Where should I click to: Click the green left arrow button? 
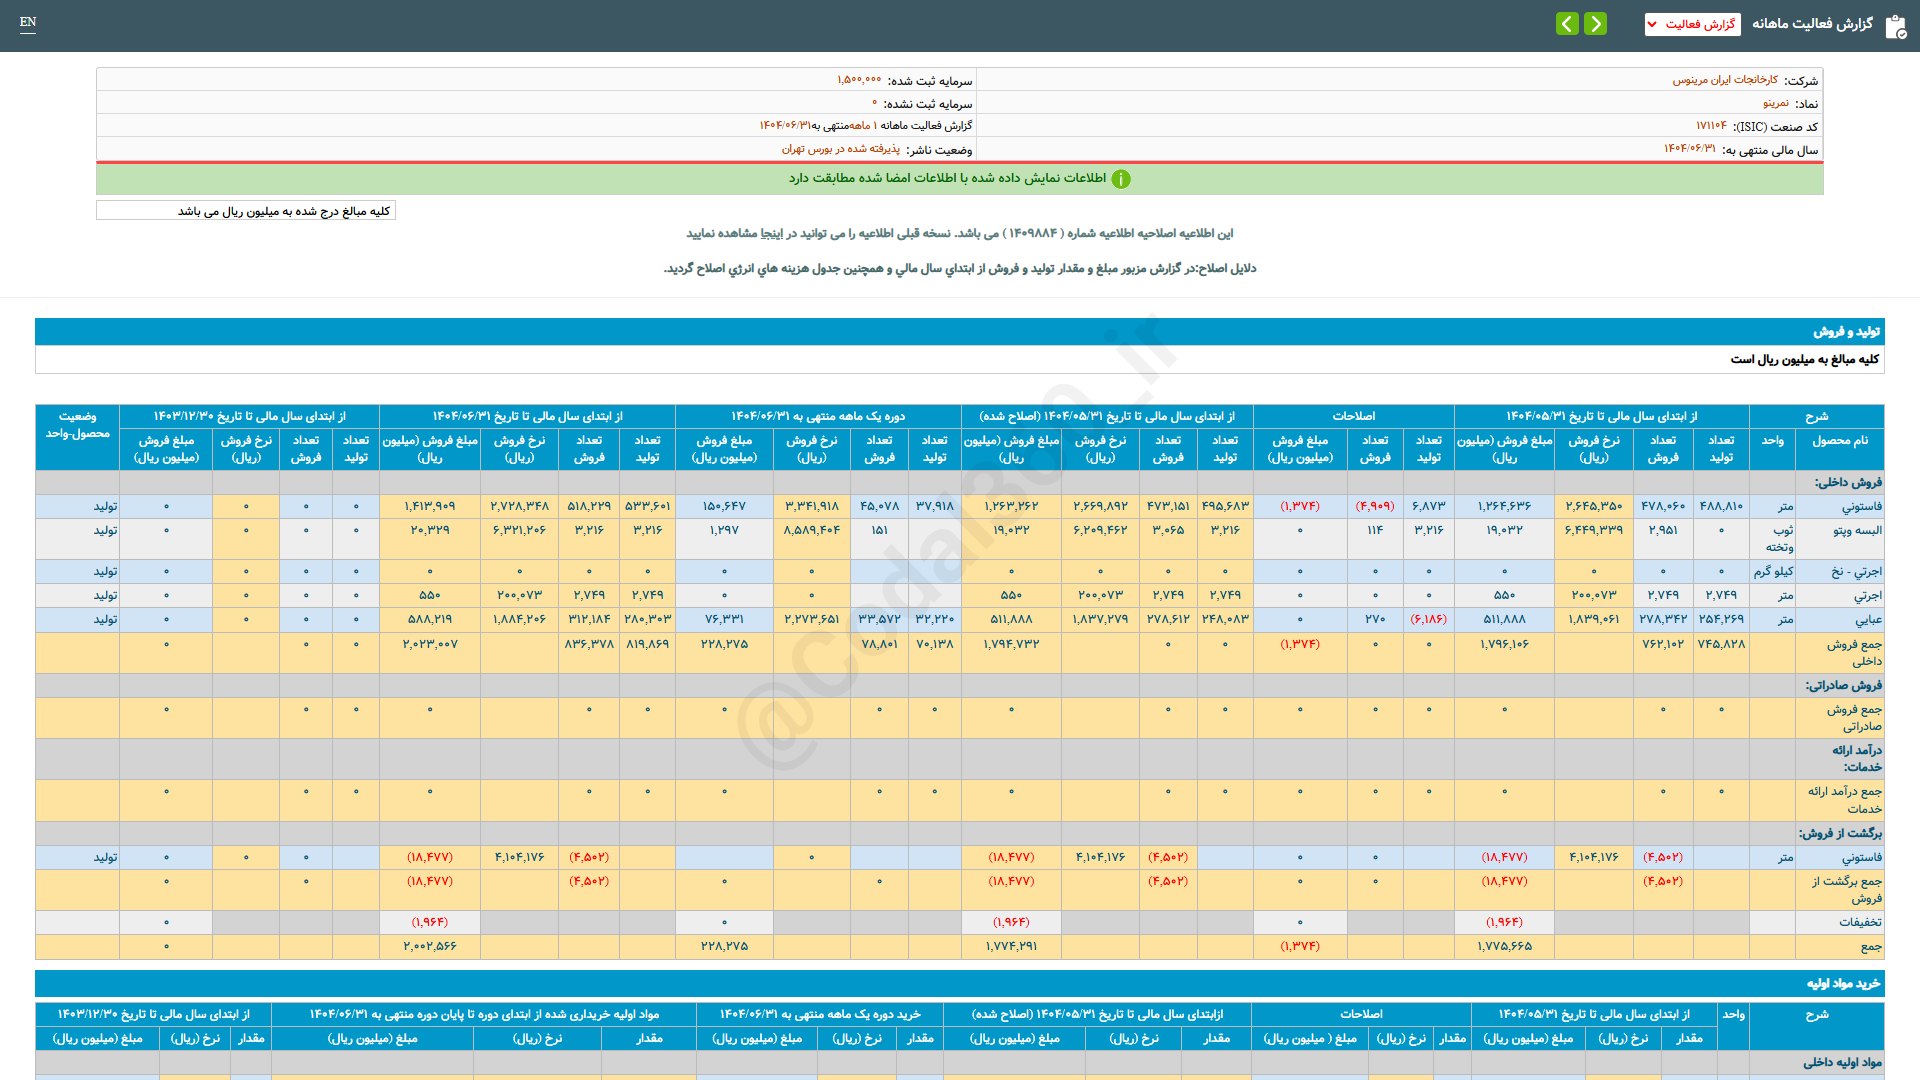click(x=1567, y=23)
